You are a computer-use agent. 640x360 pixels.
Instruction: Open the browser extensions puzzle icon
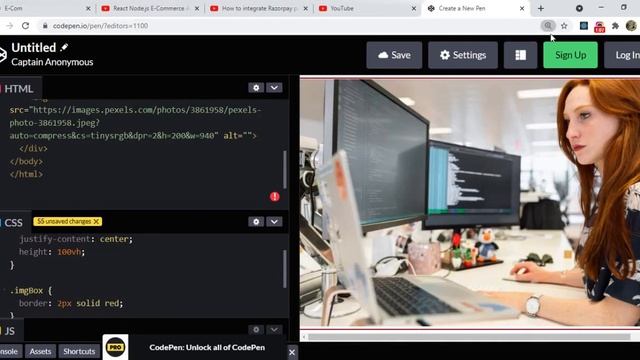click(x=615, y=26)
